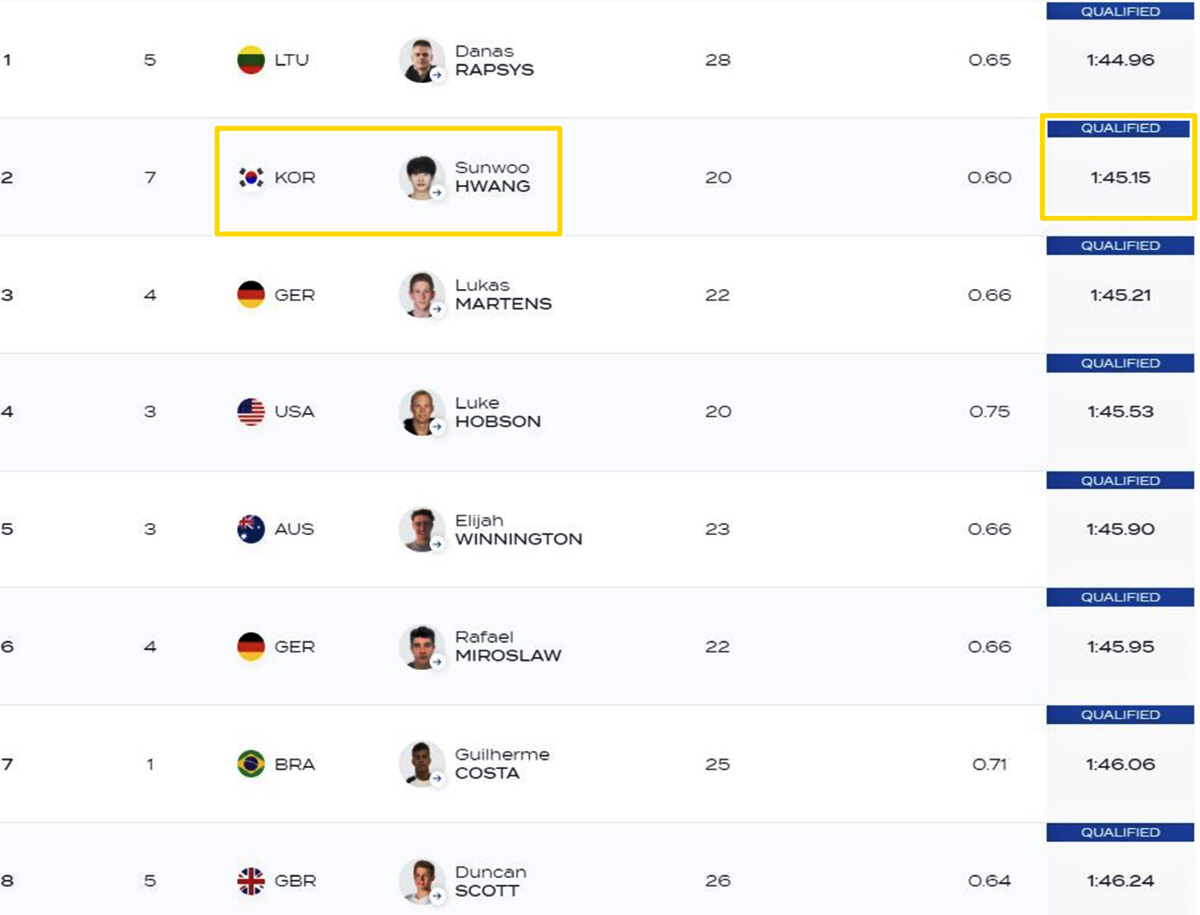Select the 1:45.15 time result

1120,178
